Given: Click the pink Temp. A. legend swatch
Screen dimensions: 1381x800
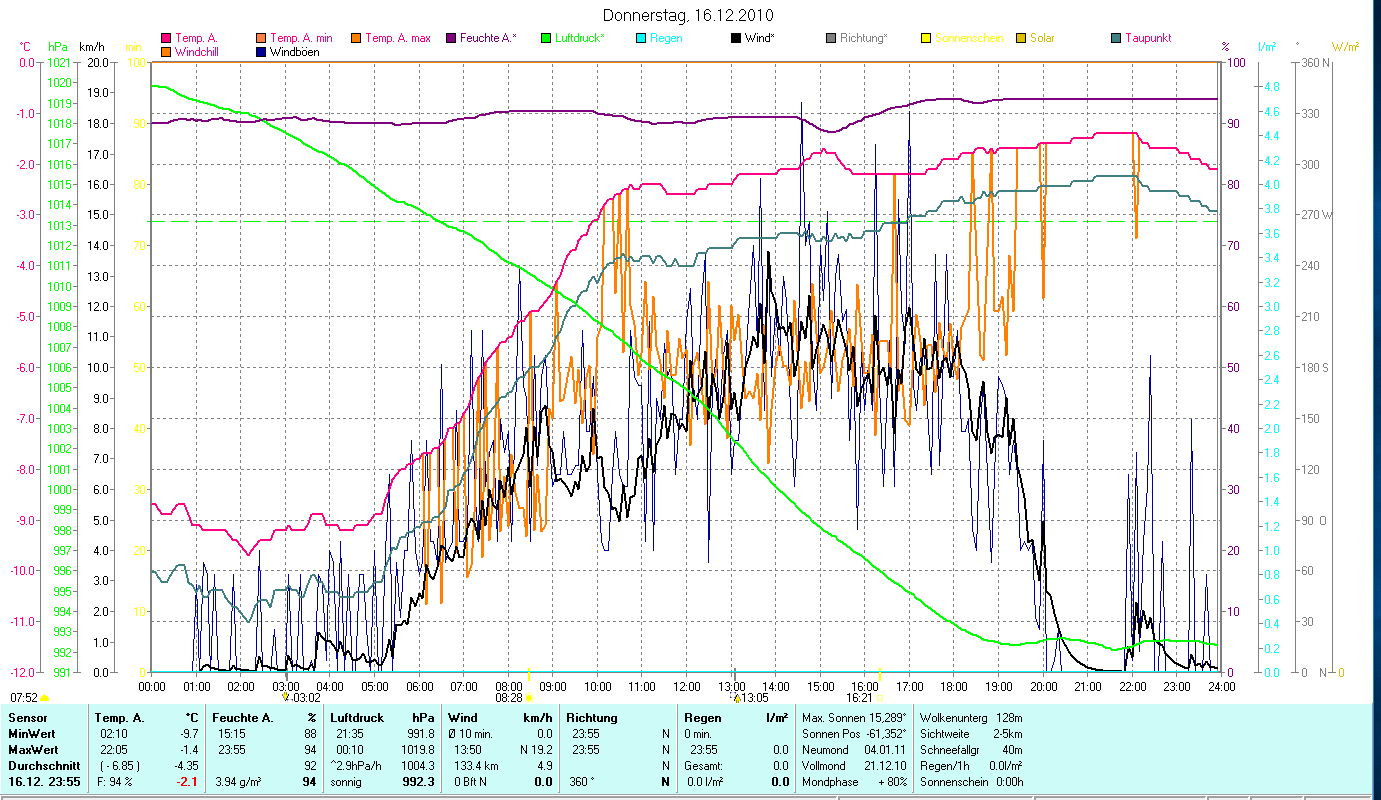Looking at the screenshot, I should click(x=166, y=39).
